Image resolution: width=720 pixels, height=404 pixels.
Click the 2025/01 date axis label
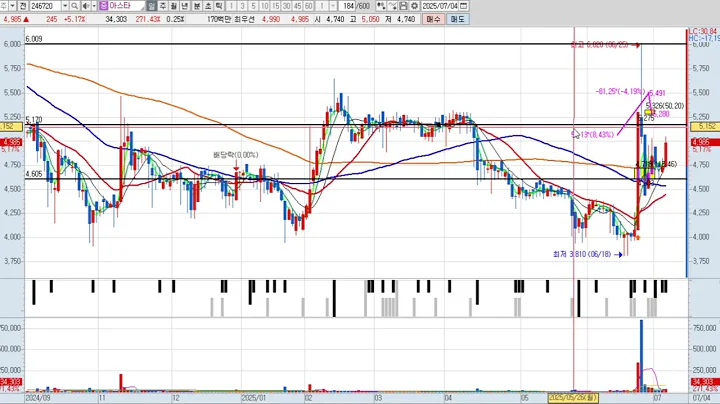[254, 398]
